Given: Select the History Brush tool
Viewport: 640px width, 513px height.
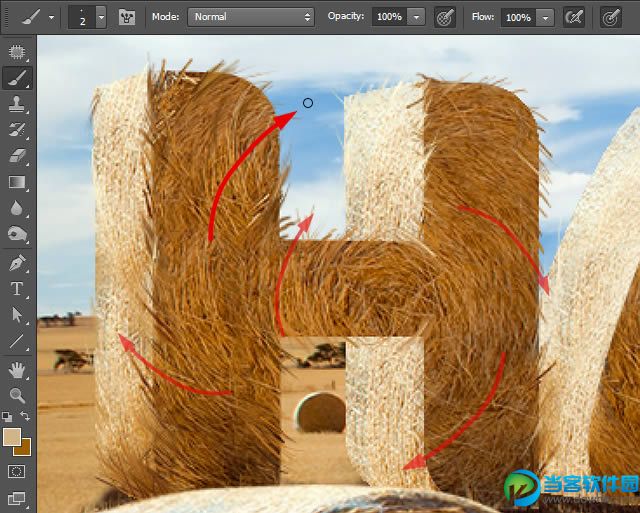Looking at the screenshot, I should coord(17,130).
